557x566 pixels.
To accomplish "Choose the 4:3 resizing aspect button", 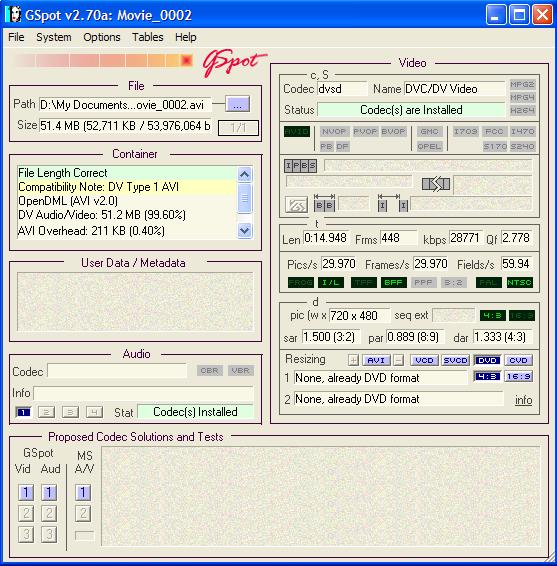I will (487, 376).
